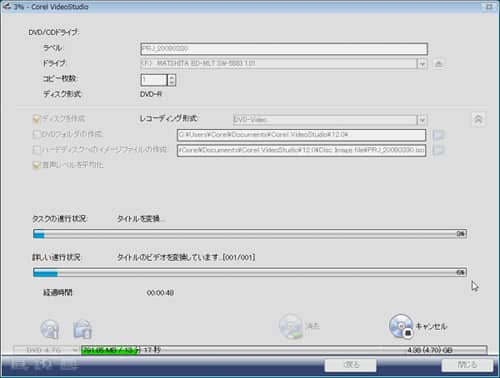Click the タスクの進行状況 progress bar
Screen dimensions: 500x378
click(250, 234)
